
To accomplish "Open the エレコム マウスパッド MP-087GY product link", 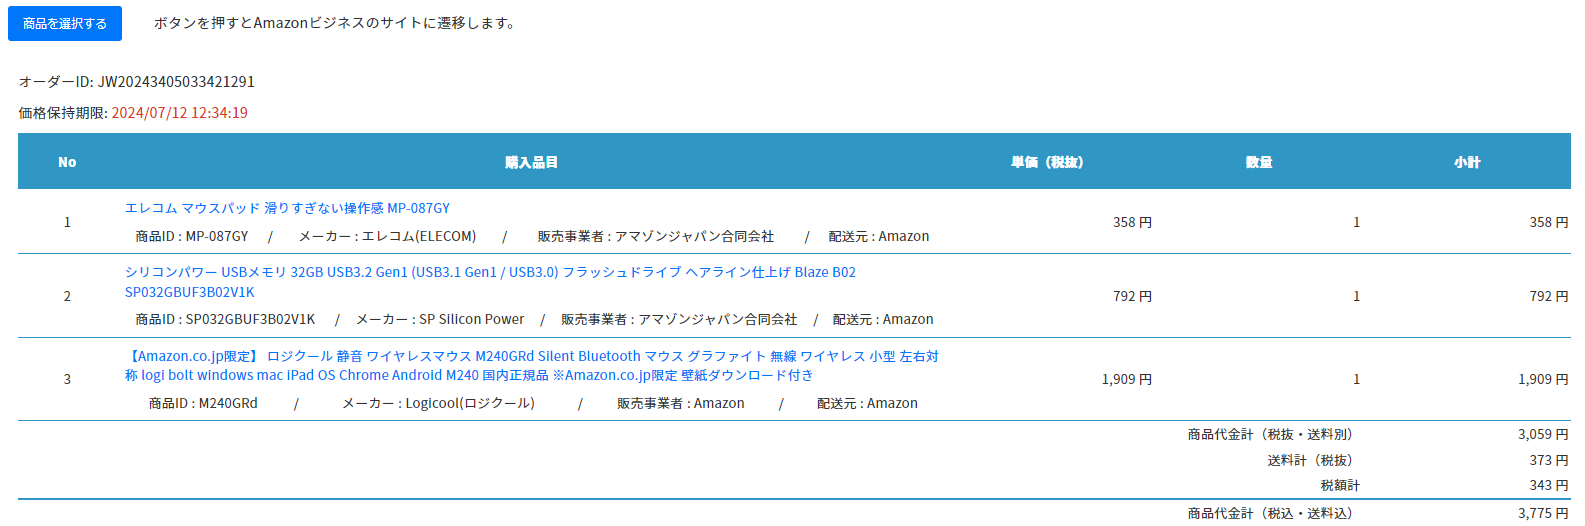I will pyautogui.click(x=287, y=208).
